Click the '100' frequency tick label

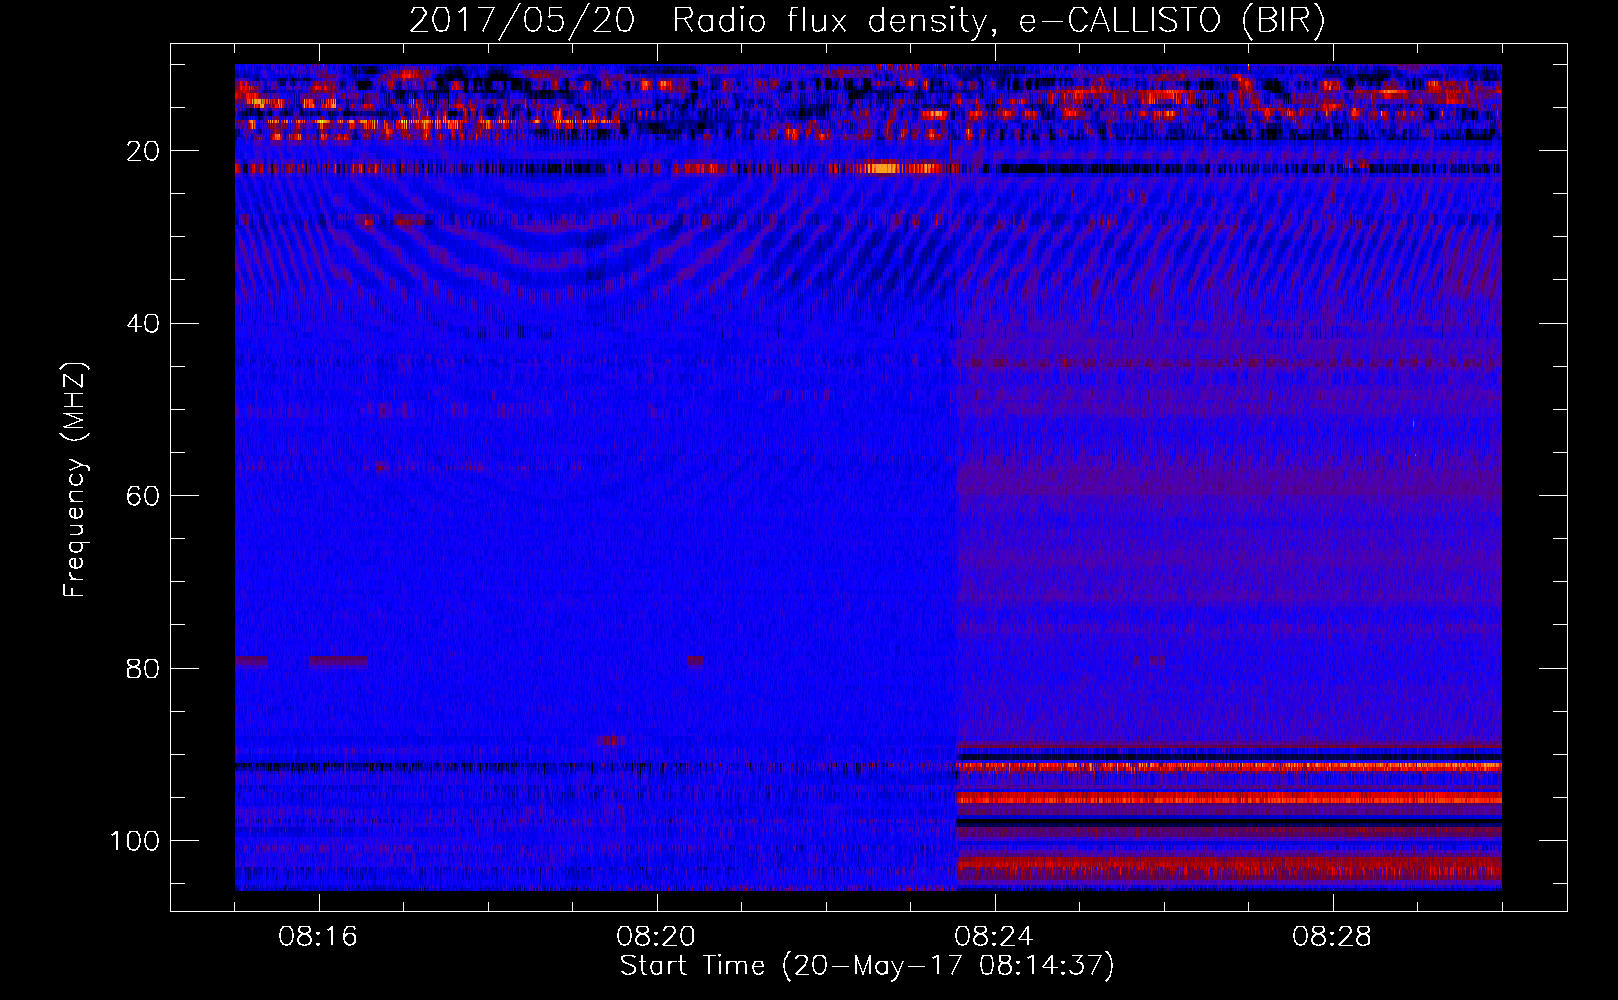click(x=135, y=841)
